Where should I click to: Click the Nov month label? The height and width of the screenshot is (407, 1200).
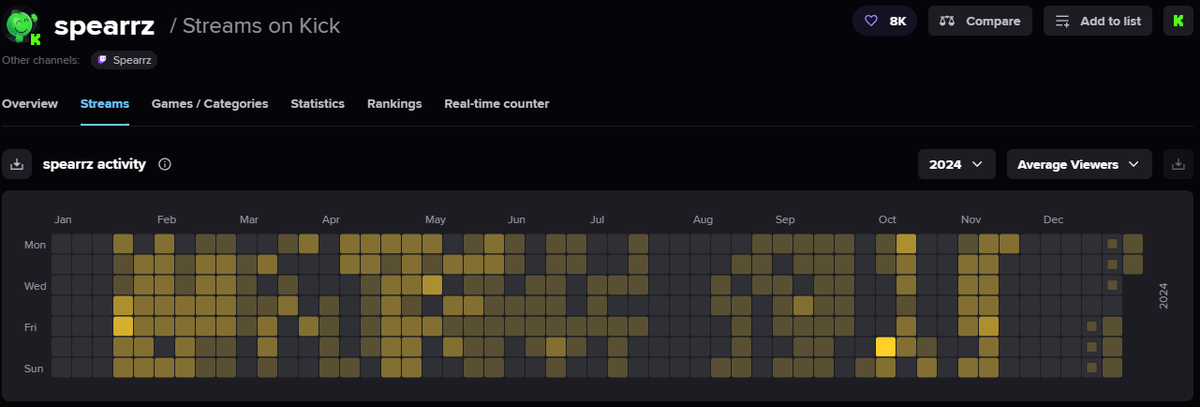pos(970,219)
